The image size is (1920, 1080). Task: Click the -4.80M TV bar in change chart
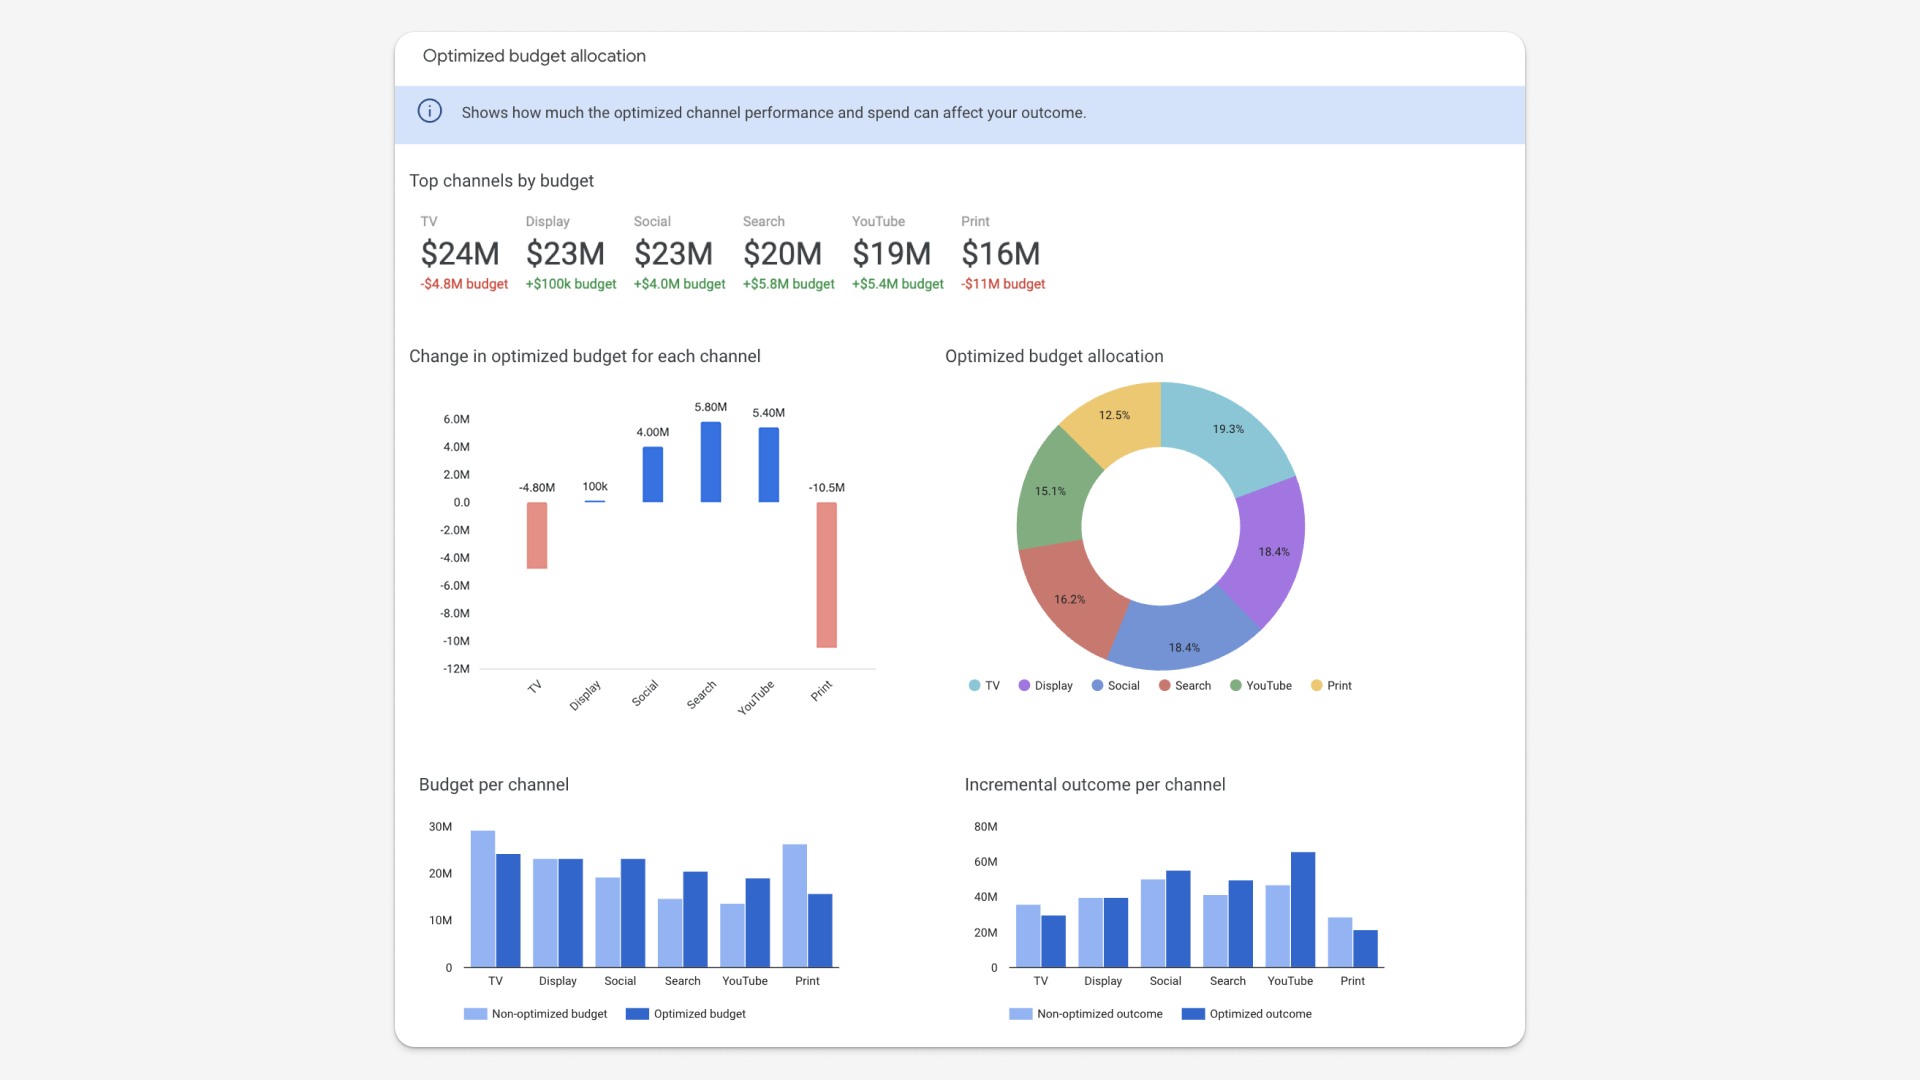point(537,535)
